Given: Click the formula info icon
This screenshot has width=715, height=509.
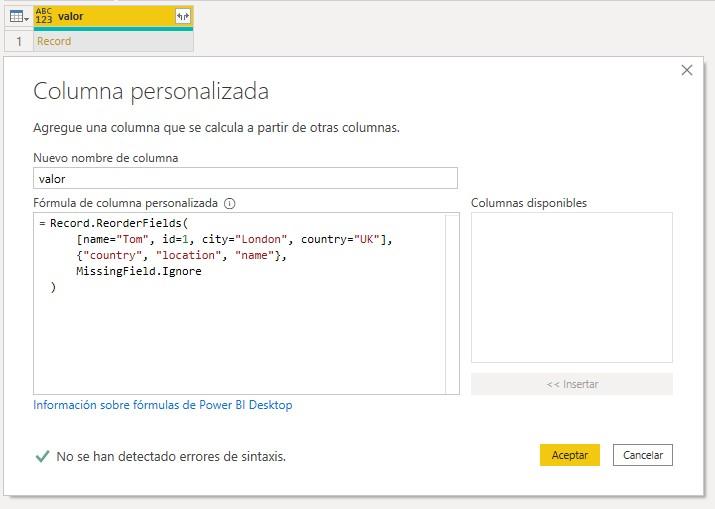Looking at the screenshot, I should 229,203.
